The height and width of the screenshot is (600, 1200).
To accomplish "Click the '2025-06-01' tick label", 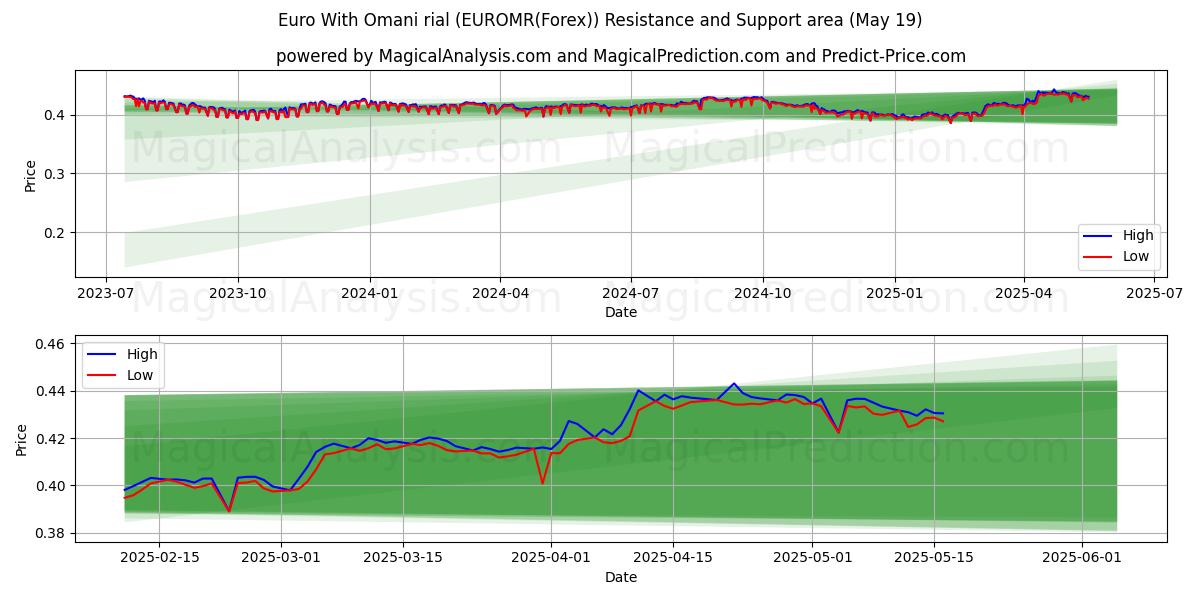I will tap(1083, 558).
